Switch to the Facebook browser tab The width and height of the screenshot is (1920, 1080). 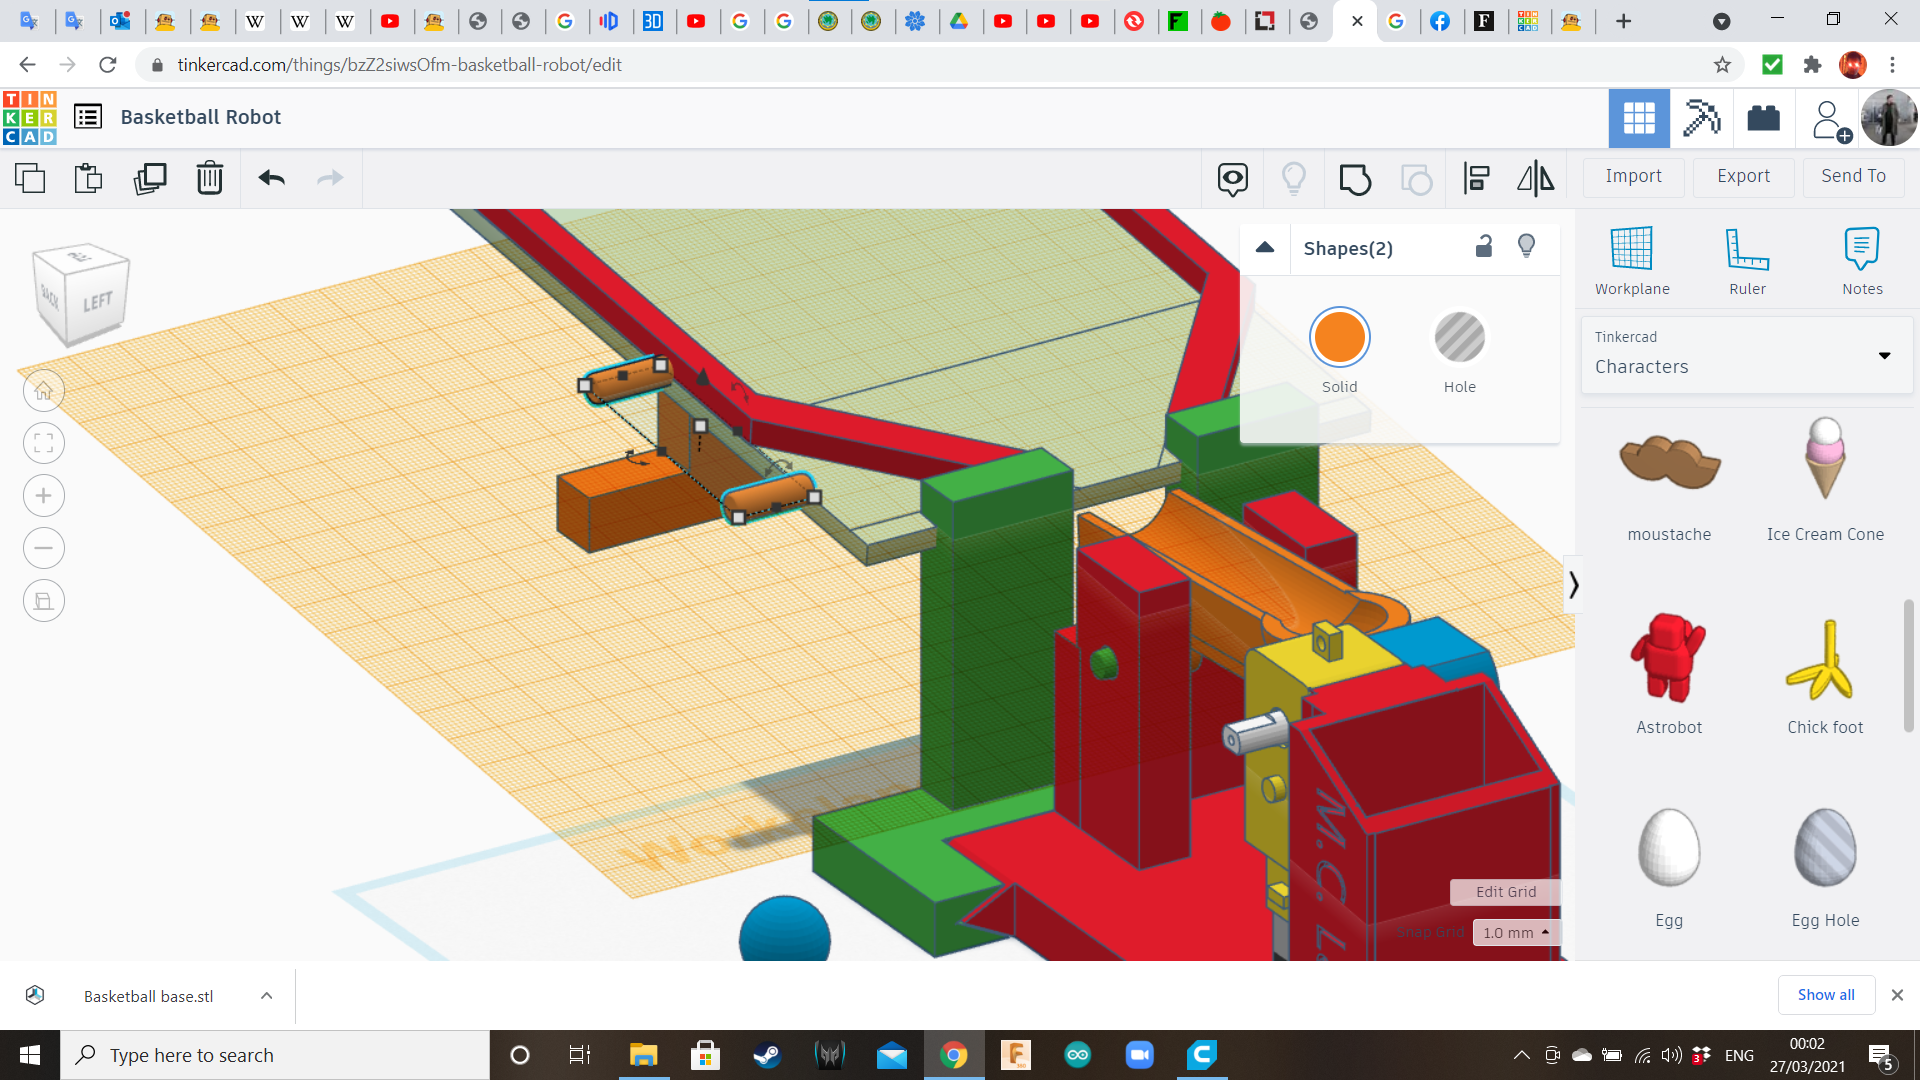tap(1441, 21)
